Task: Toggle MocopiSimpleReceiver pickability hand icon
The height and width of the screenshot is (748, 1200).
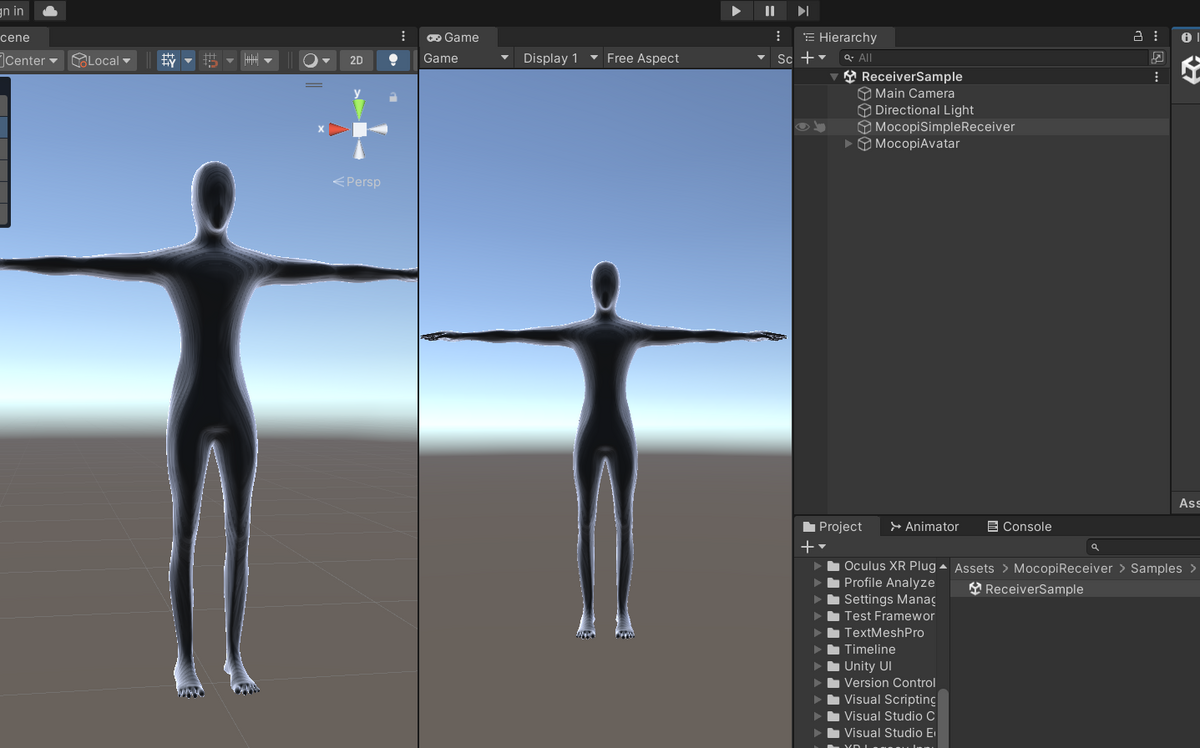Action: tap(819, 127)
